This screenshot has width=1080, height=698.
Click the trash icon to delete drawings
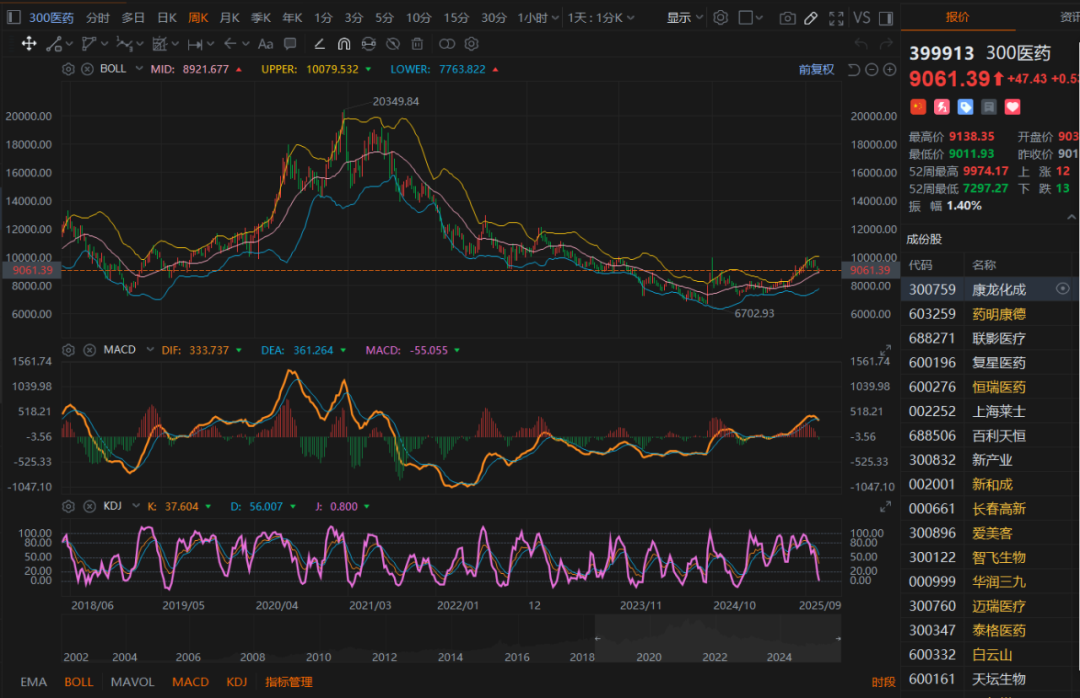[x=418, y=44]
